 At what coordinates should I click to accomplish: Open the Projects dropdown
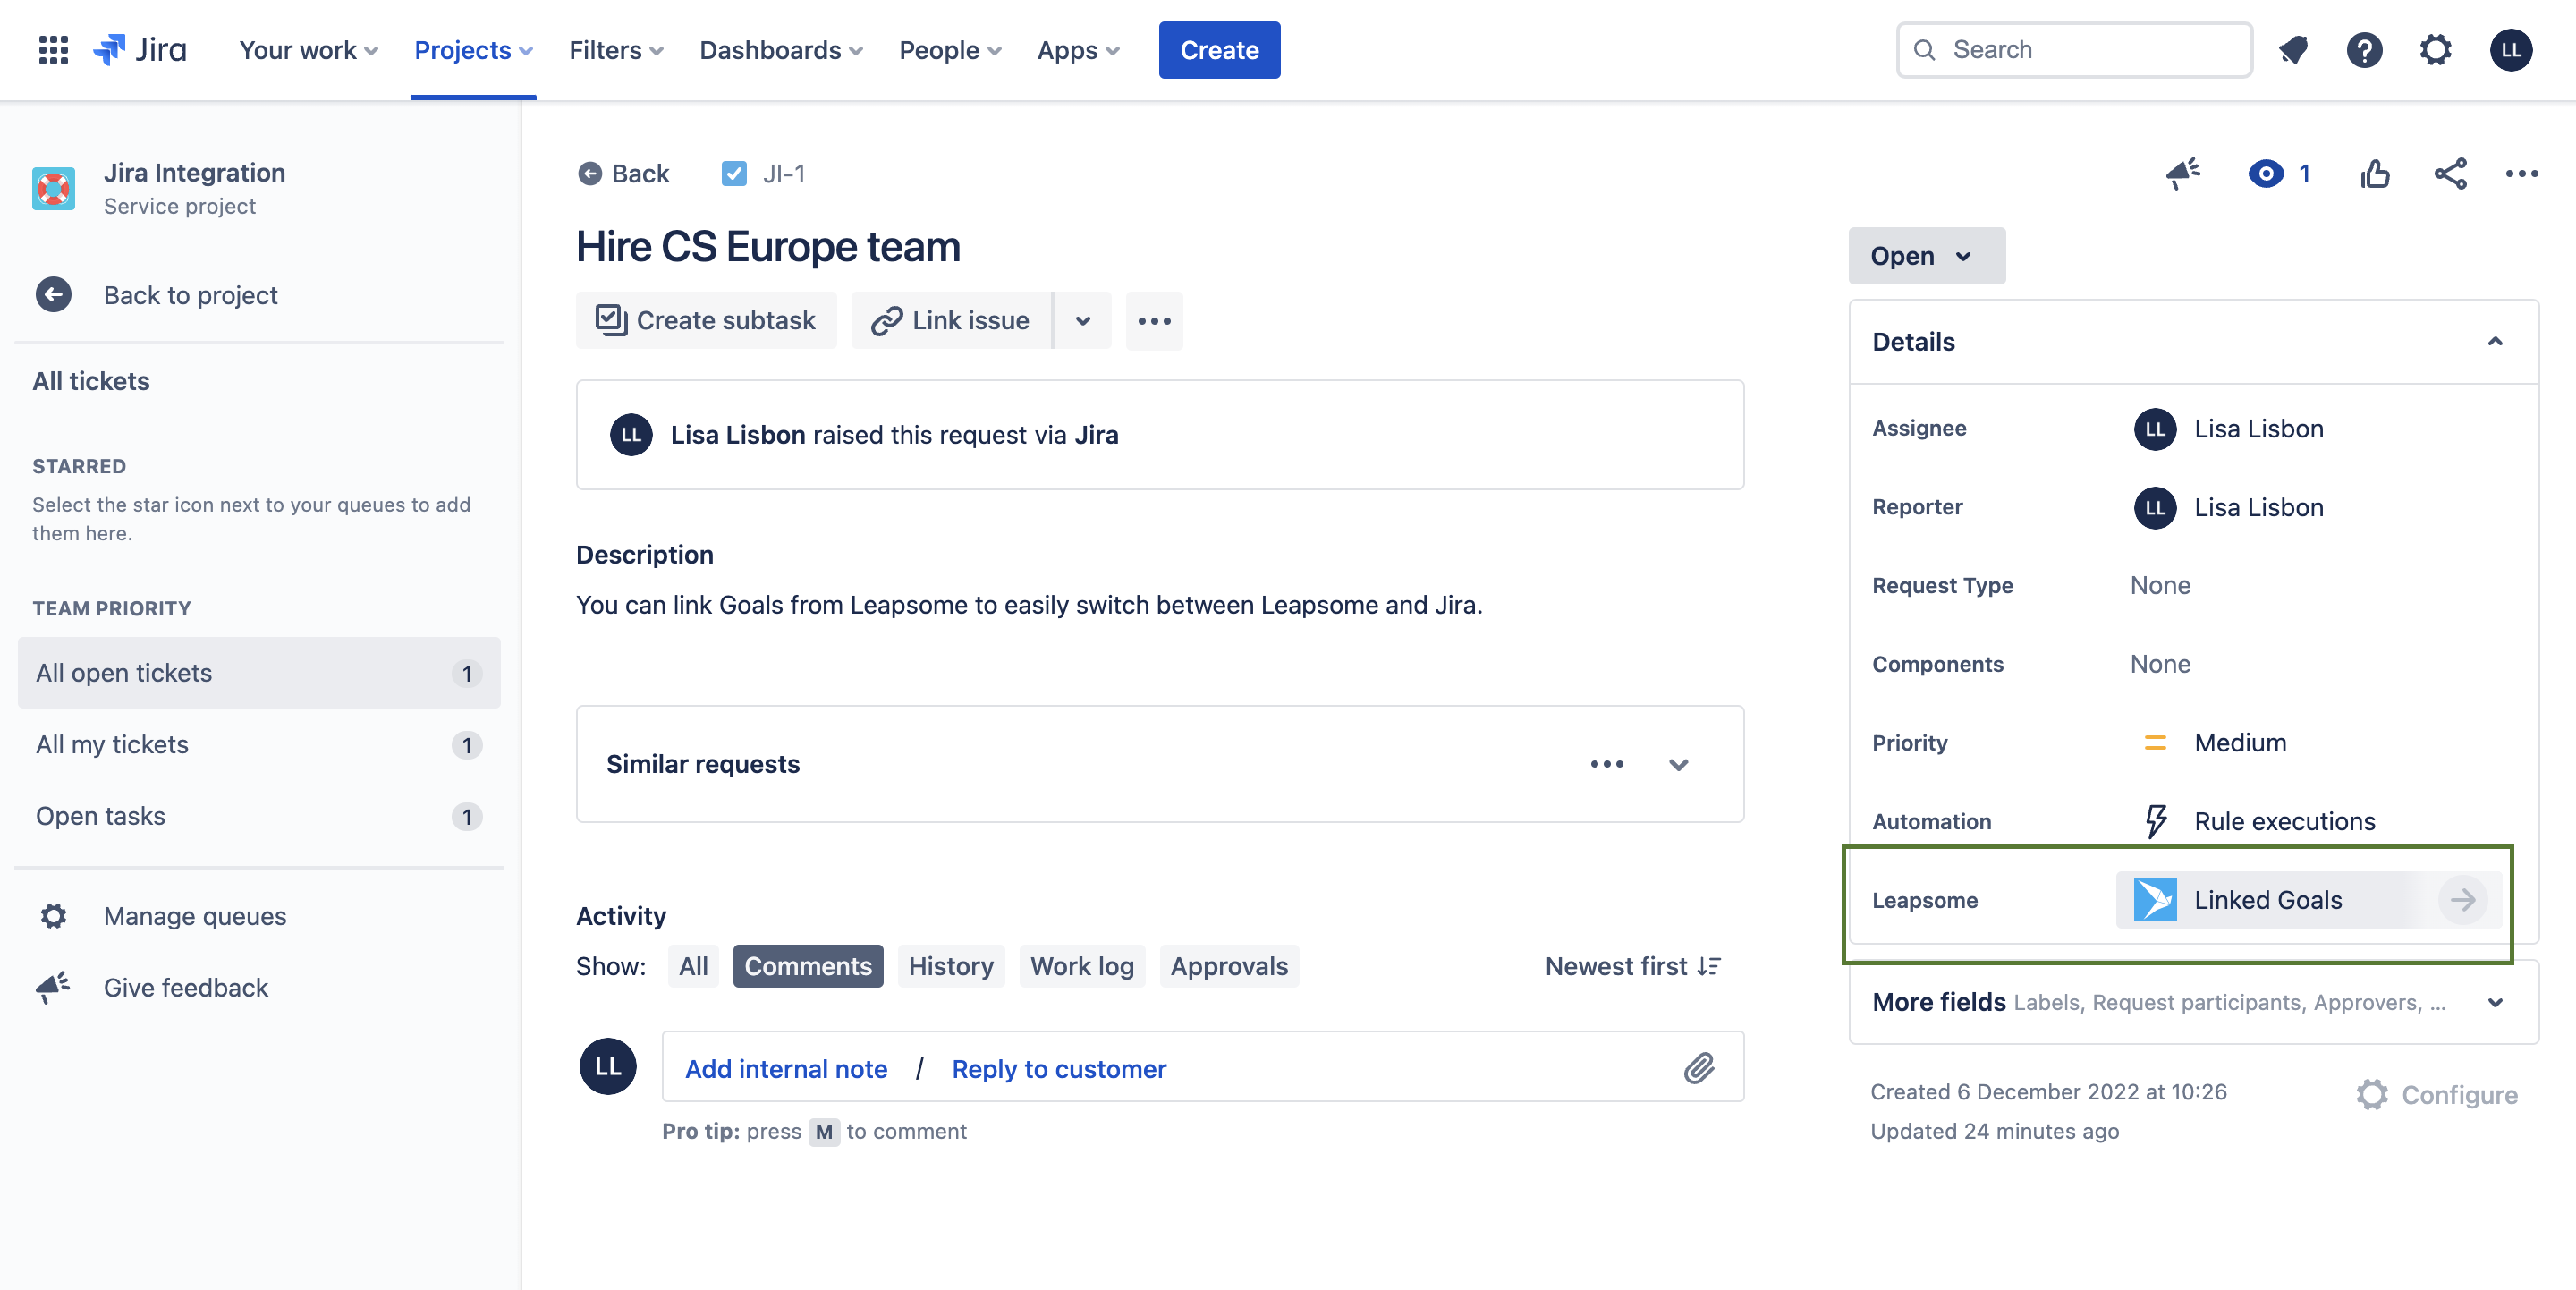tap(473, 50)
